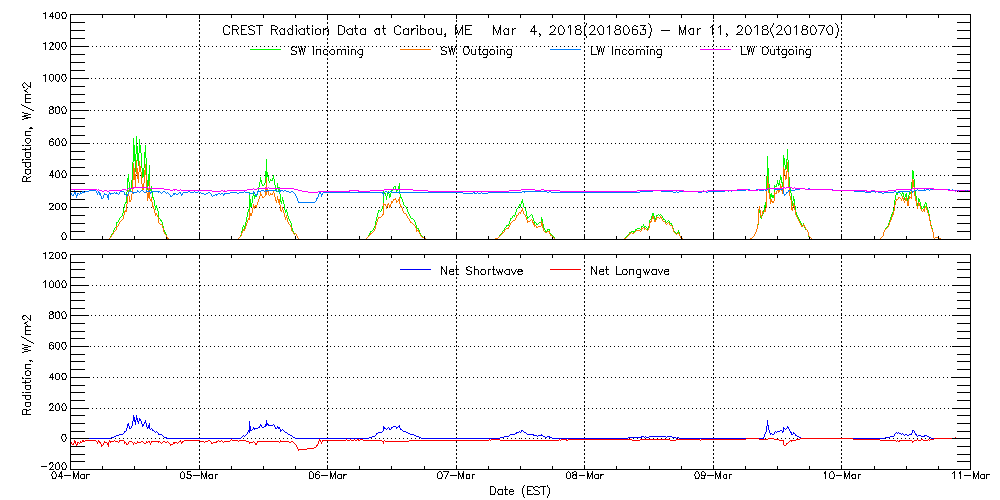Click the 09-Mar date tick label

click(x=713, y=478)
